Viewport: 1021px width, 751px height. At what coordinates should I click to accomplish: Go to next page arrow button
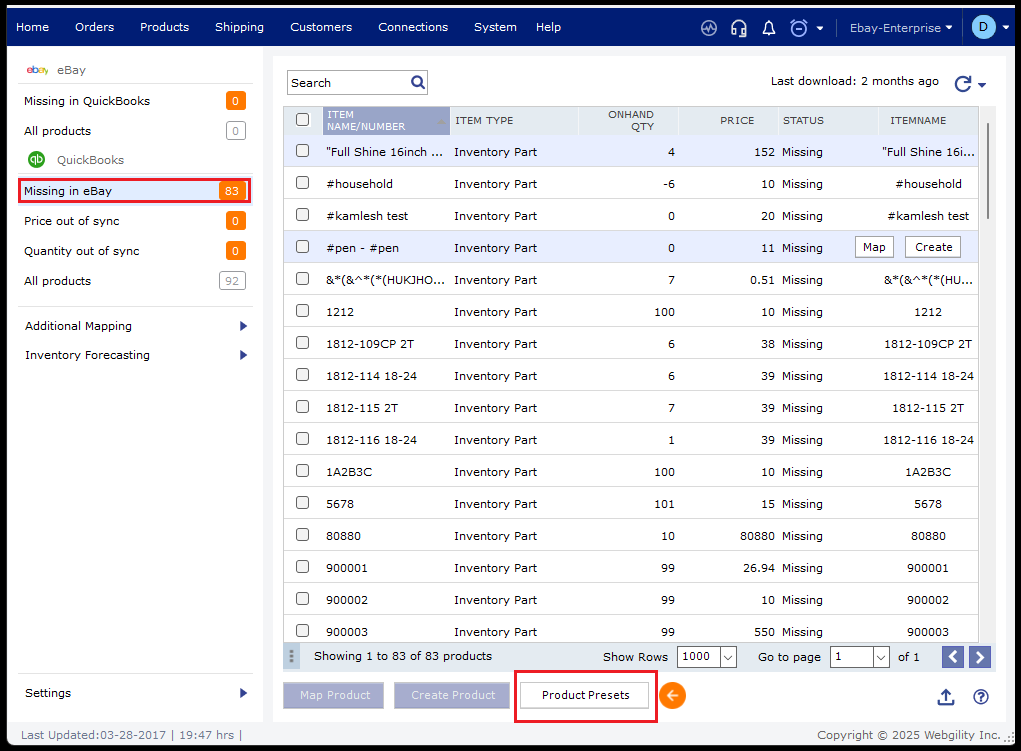[x=980, y=657]
